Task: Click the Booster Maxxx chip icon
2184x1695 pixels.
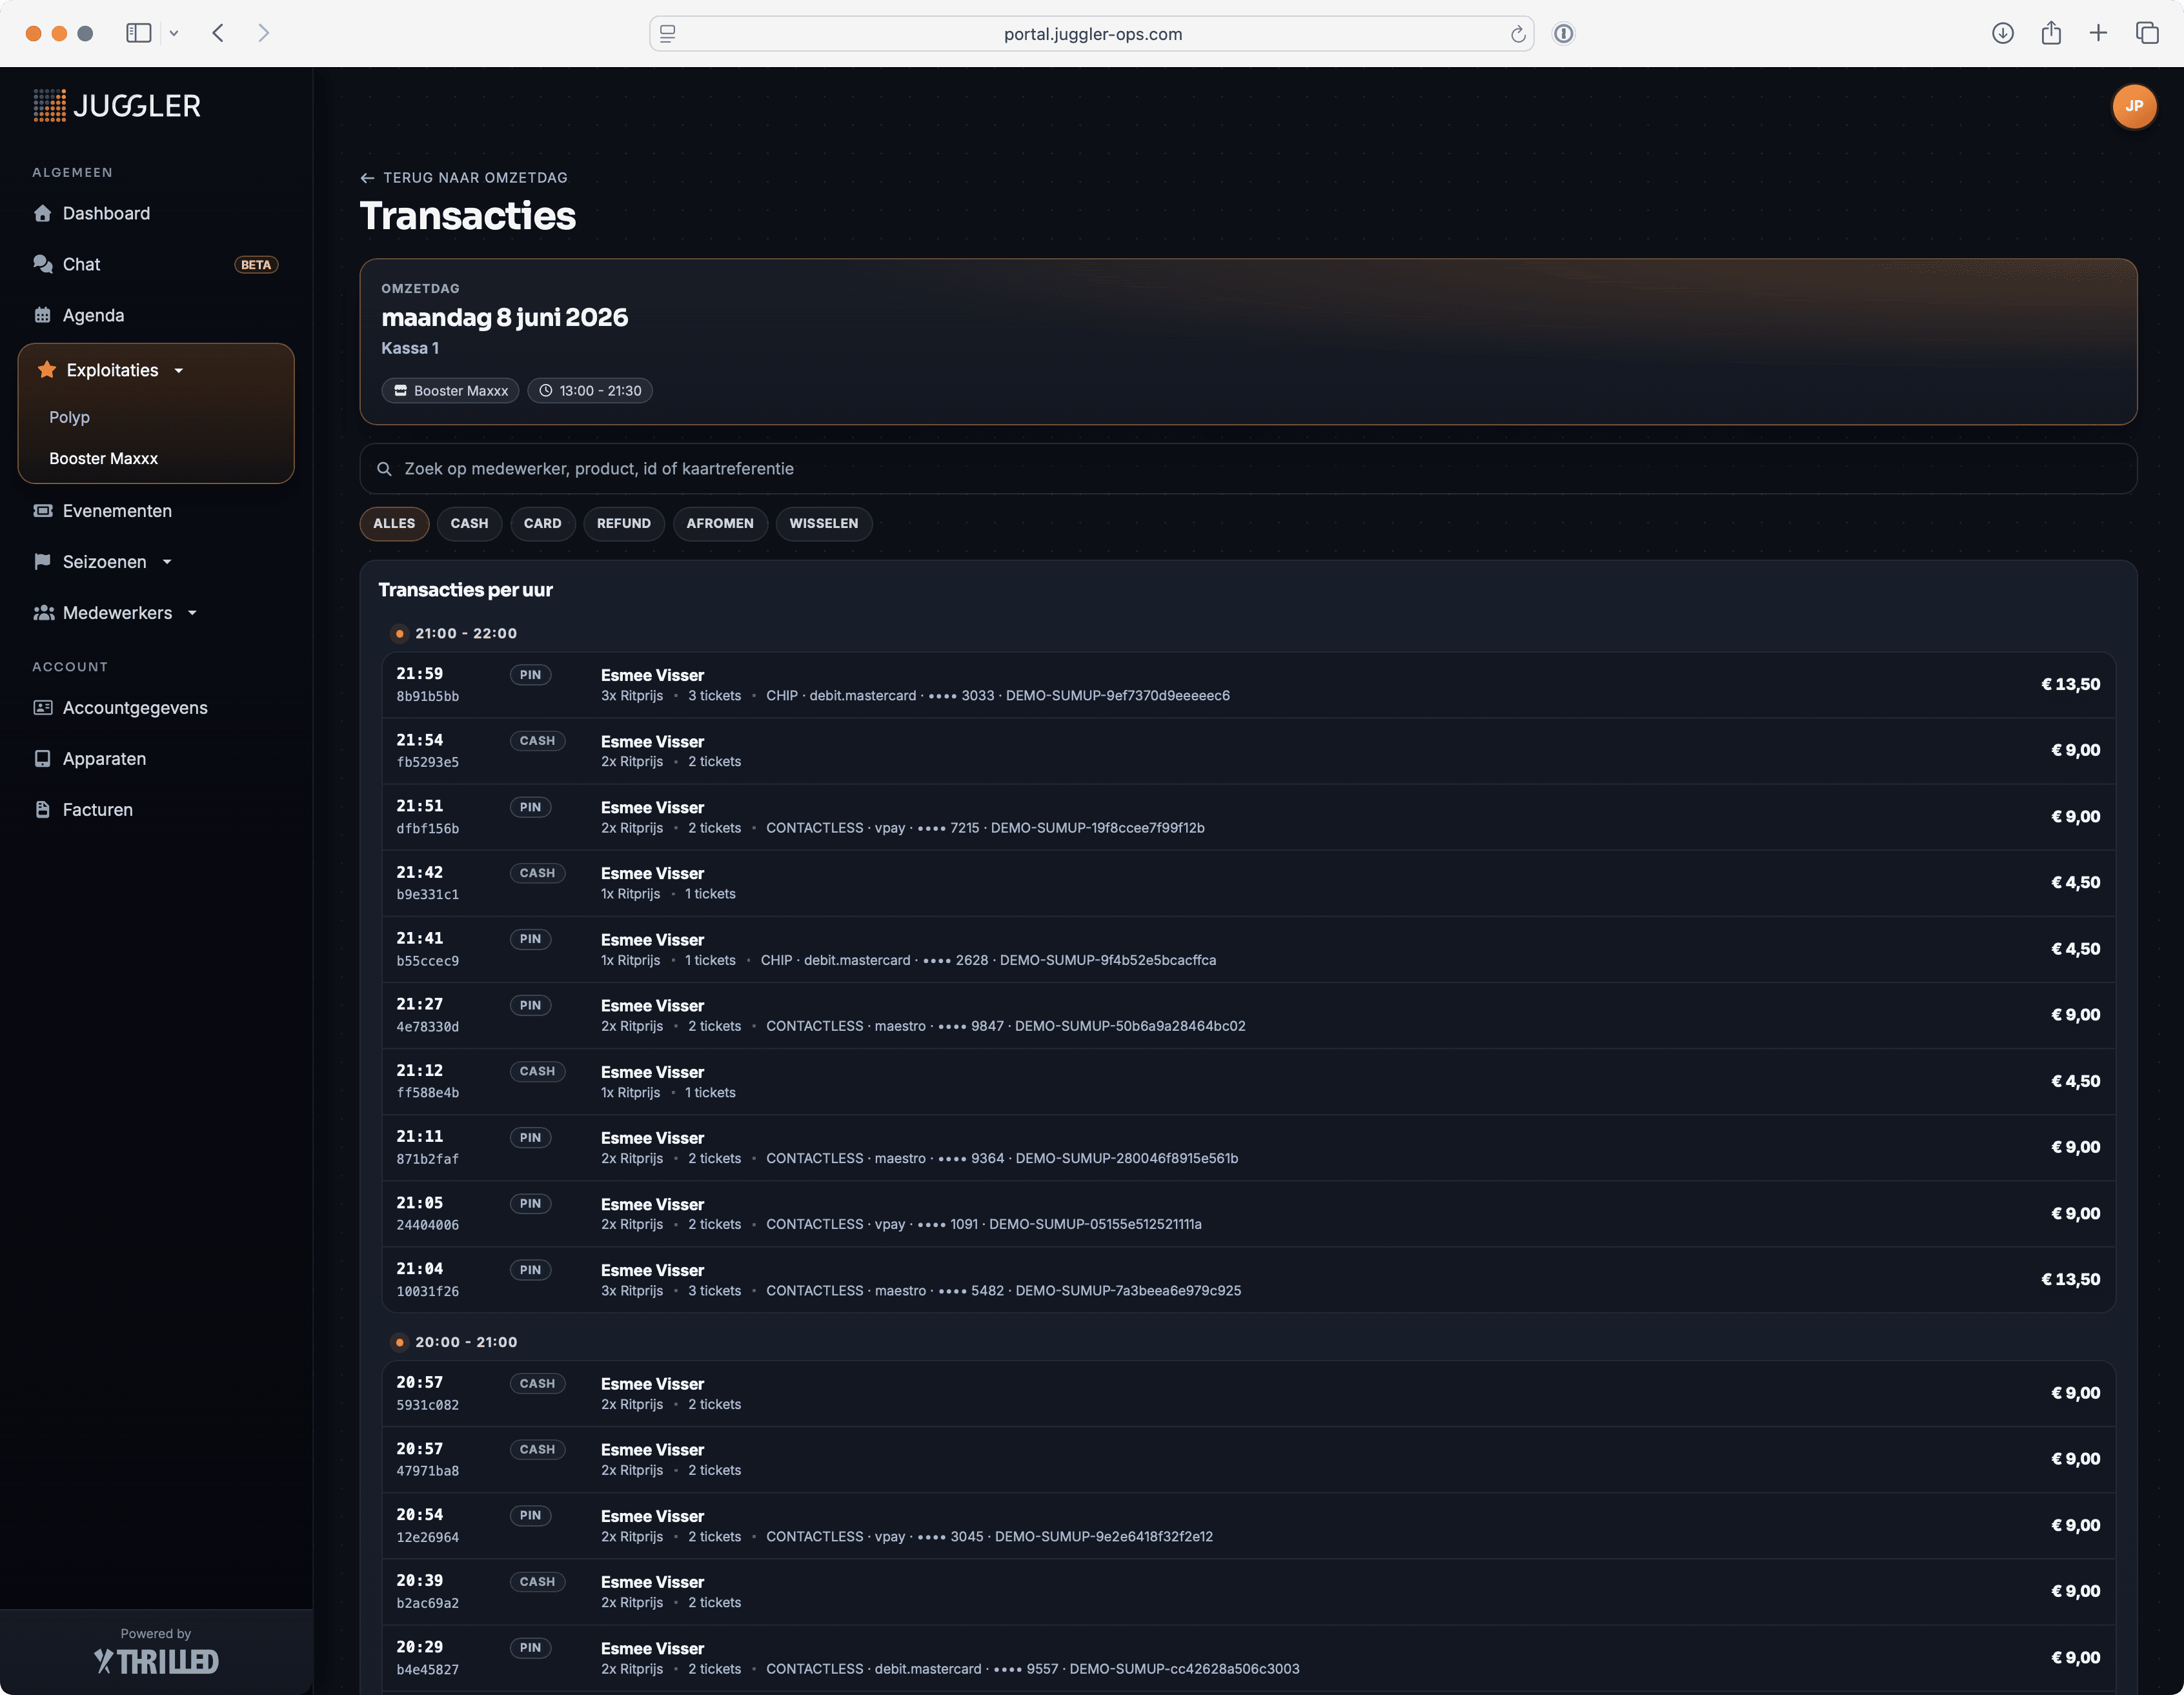Action: [x=400, y=391]
